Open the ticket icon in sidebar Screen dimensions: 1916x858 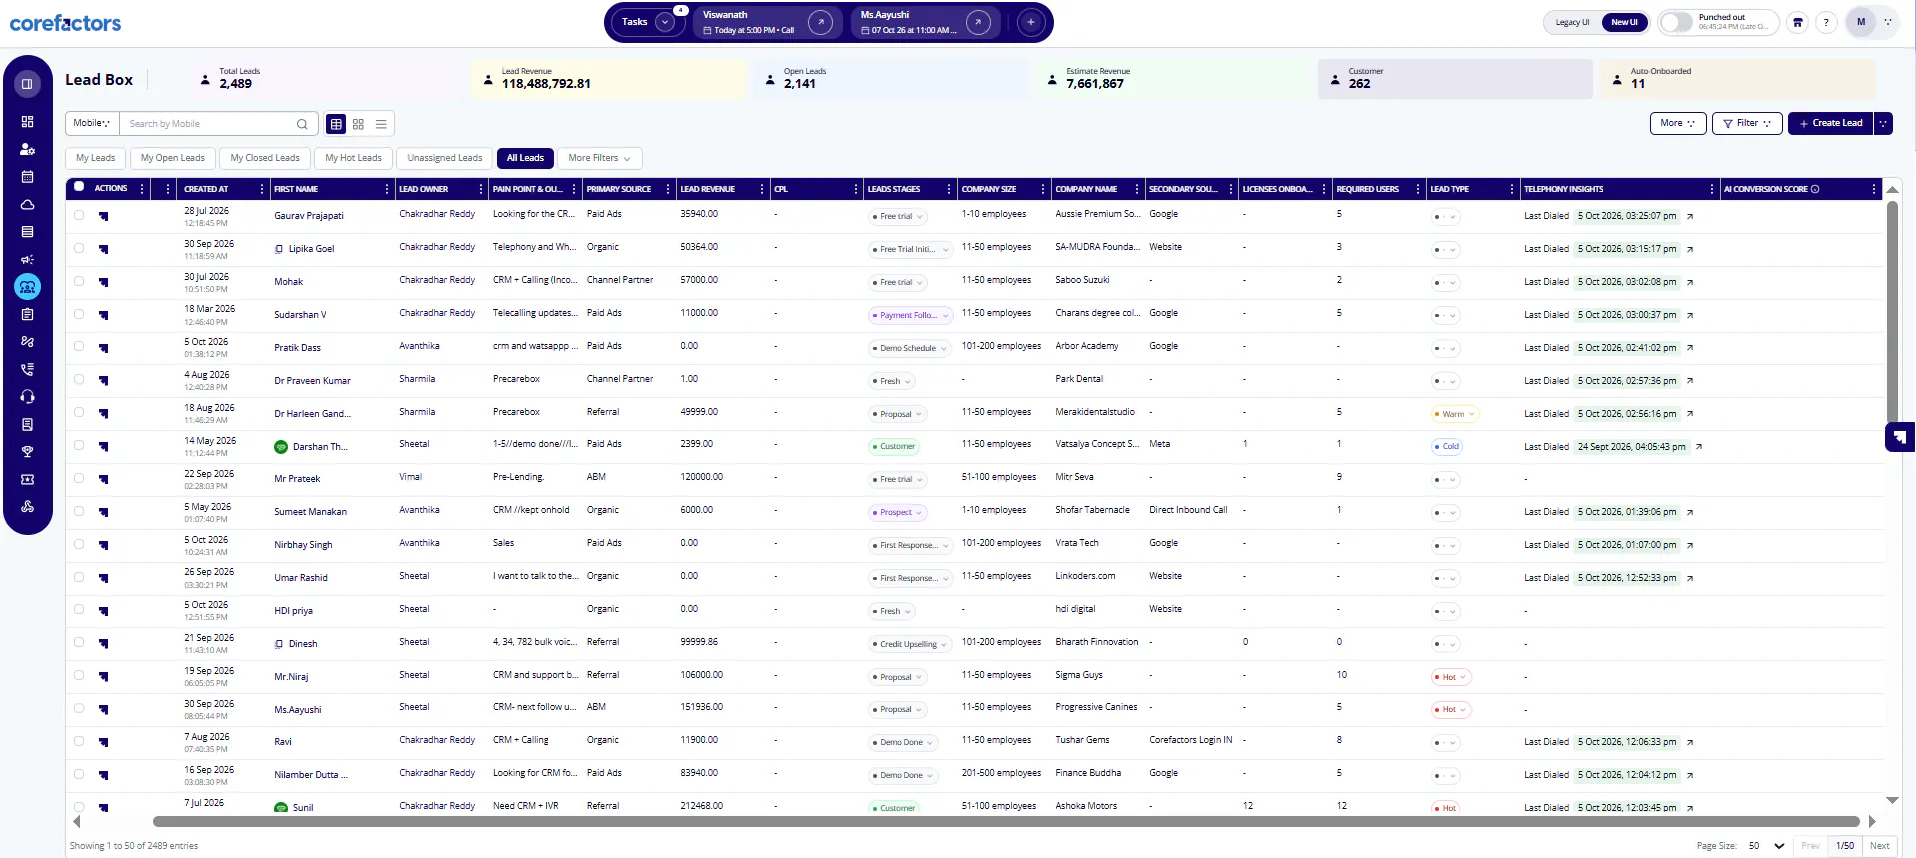[x=27, y=479]
